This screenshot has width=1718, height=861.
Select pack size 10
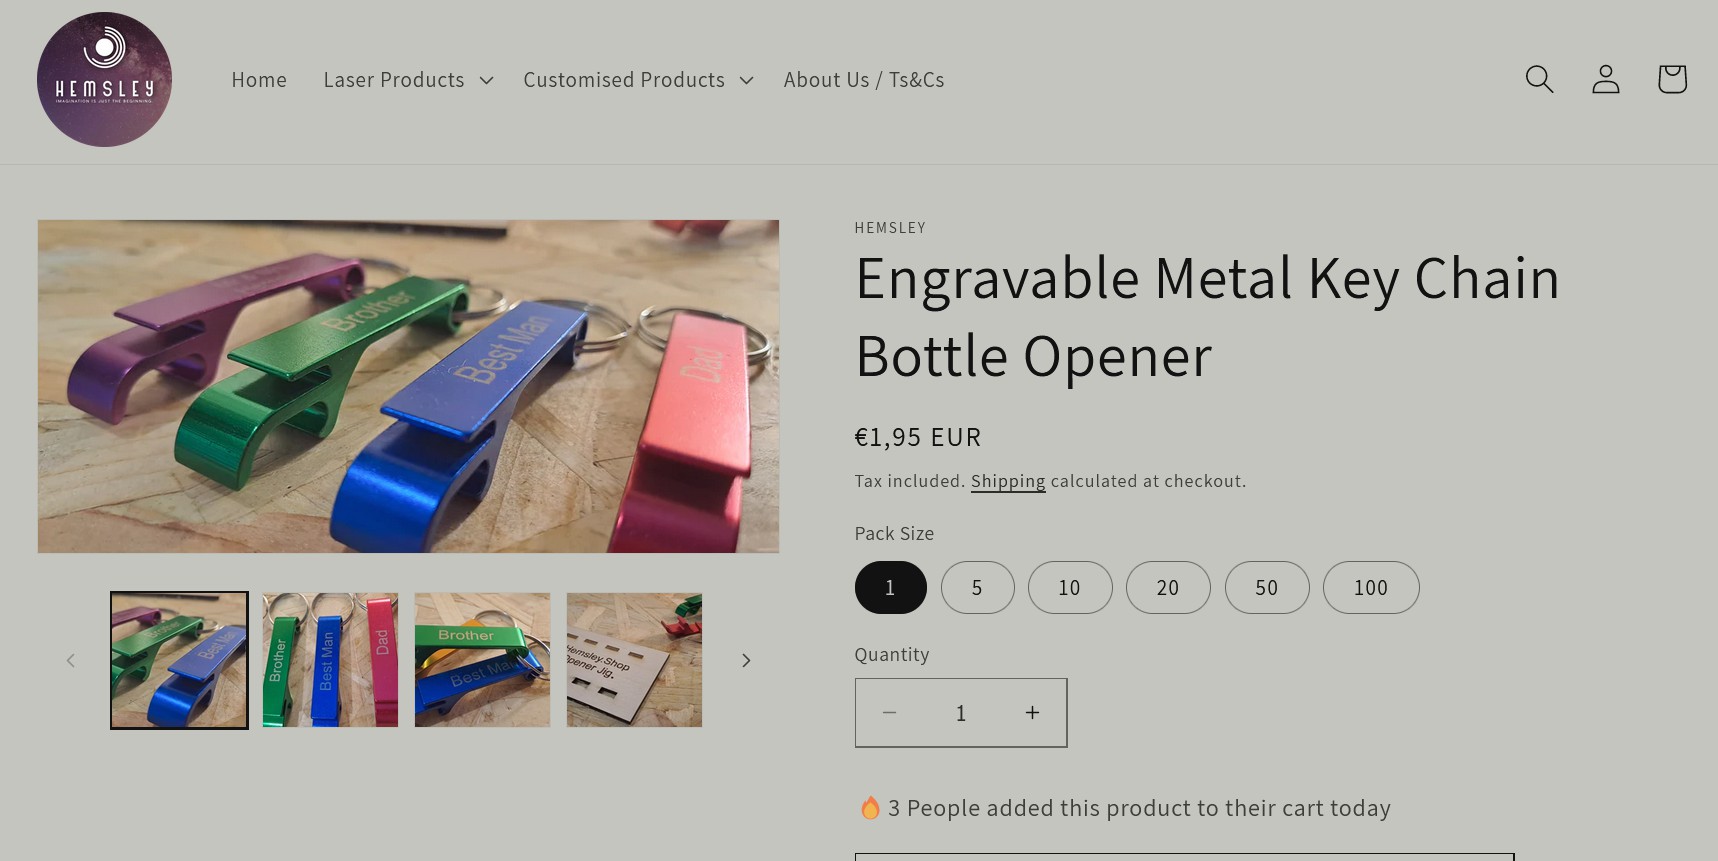[x=1069, y=587]
